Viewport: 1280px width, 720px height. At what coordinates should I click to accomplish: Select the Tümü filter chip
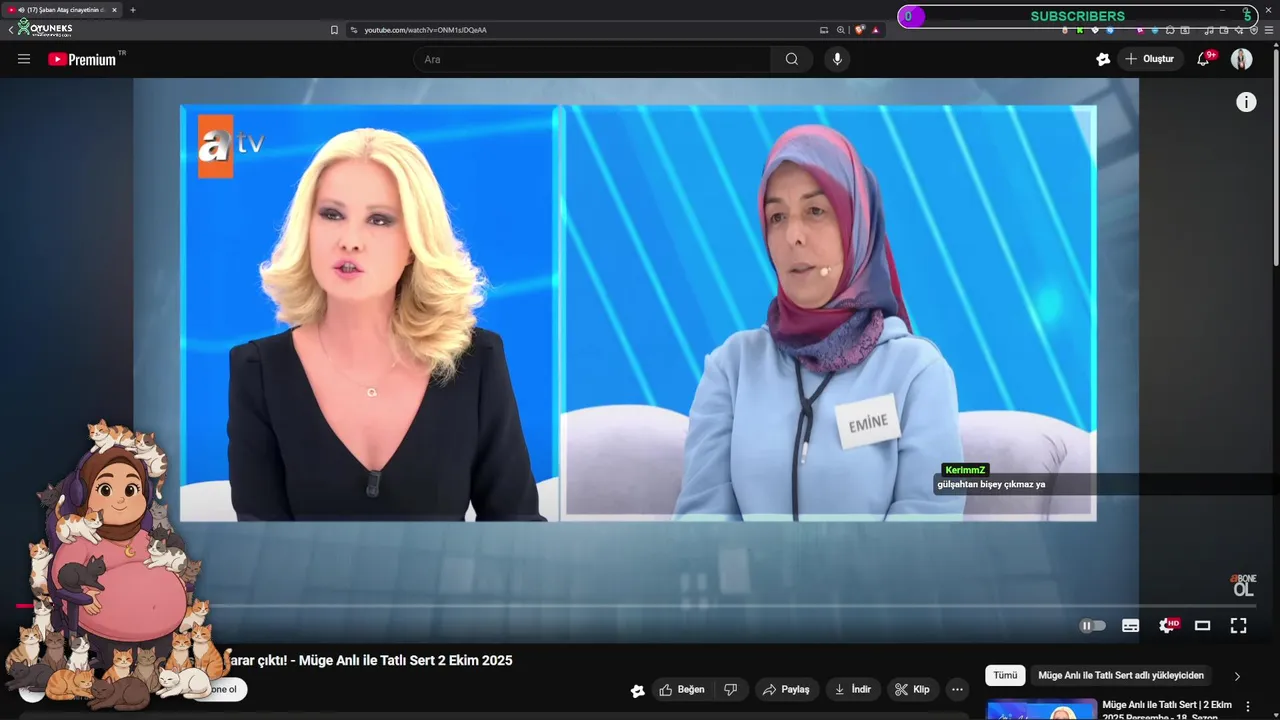coord(1005,675)
